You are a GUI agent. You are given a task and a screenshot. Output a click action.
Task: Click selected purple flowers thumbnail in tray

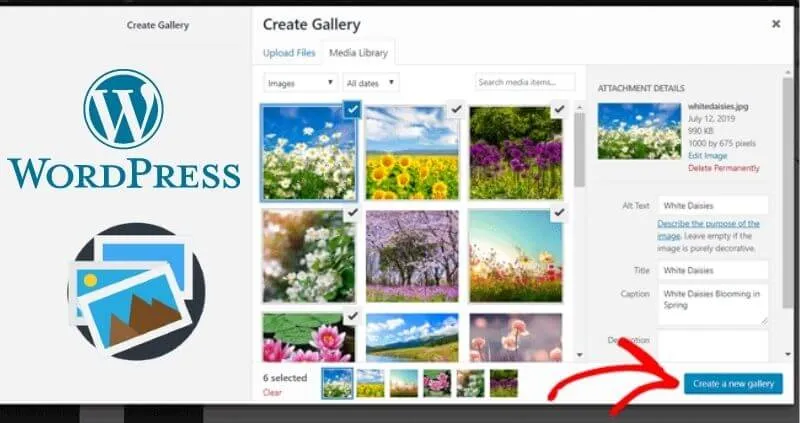504,383
